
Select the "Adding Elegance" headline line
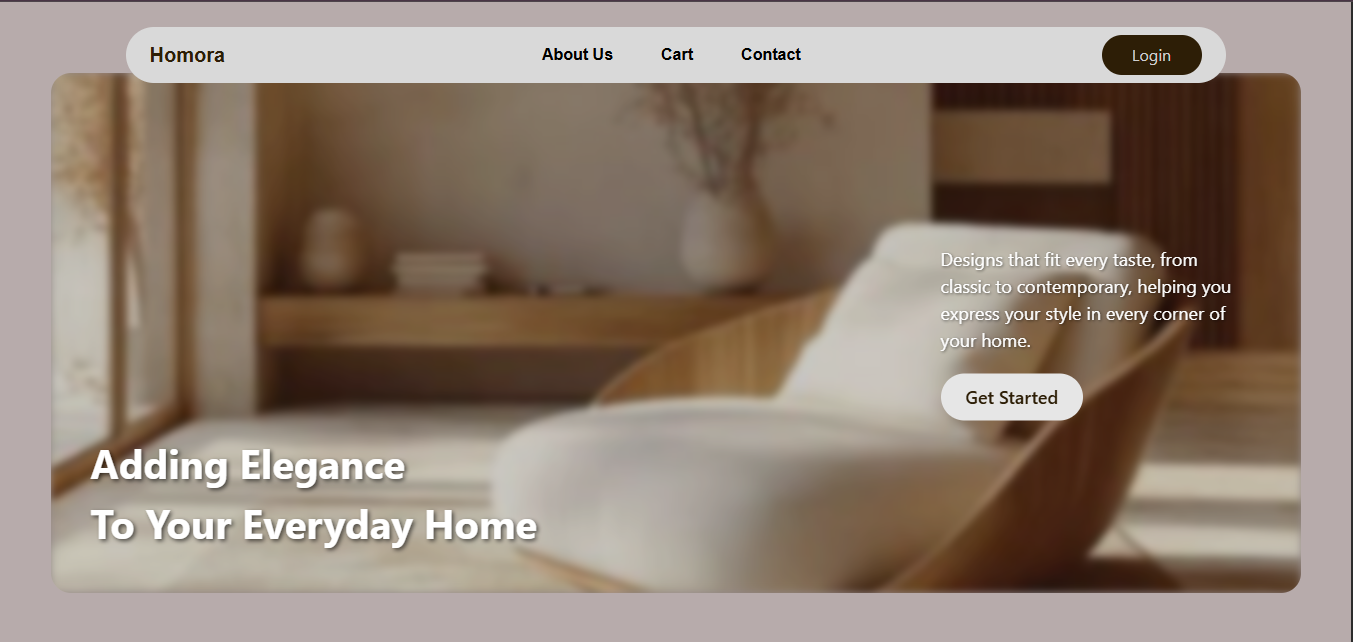[x=248, y=466]
